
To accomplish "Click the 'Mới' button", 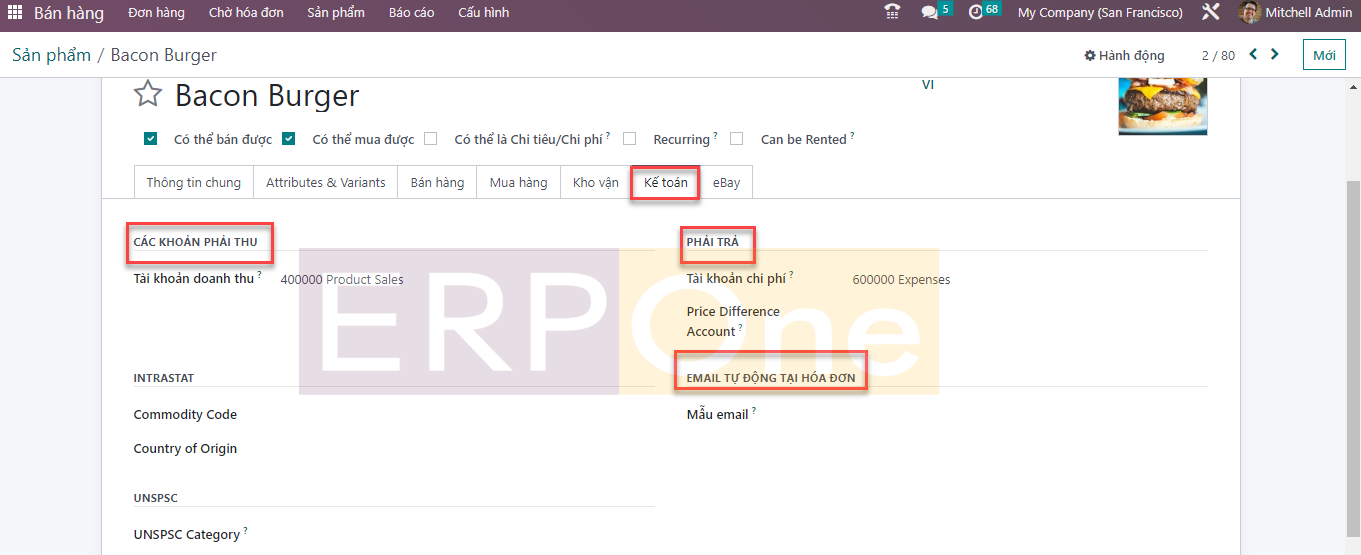I will (1324, 56).
